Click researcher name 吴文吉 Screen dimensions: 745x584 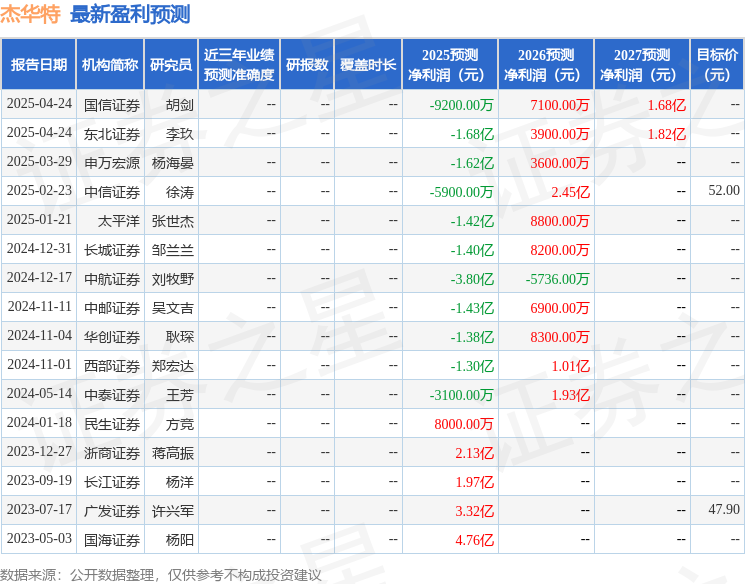pyautogui.click(x=172, y=308)
